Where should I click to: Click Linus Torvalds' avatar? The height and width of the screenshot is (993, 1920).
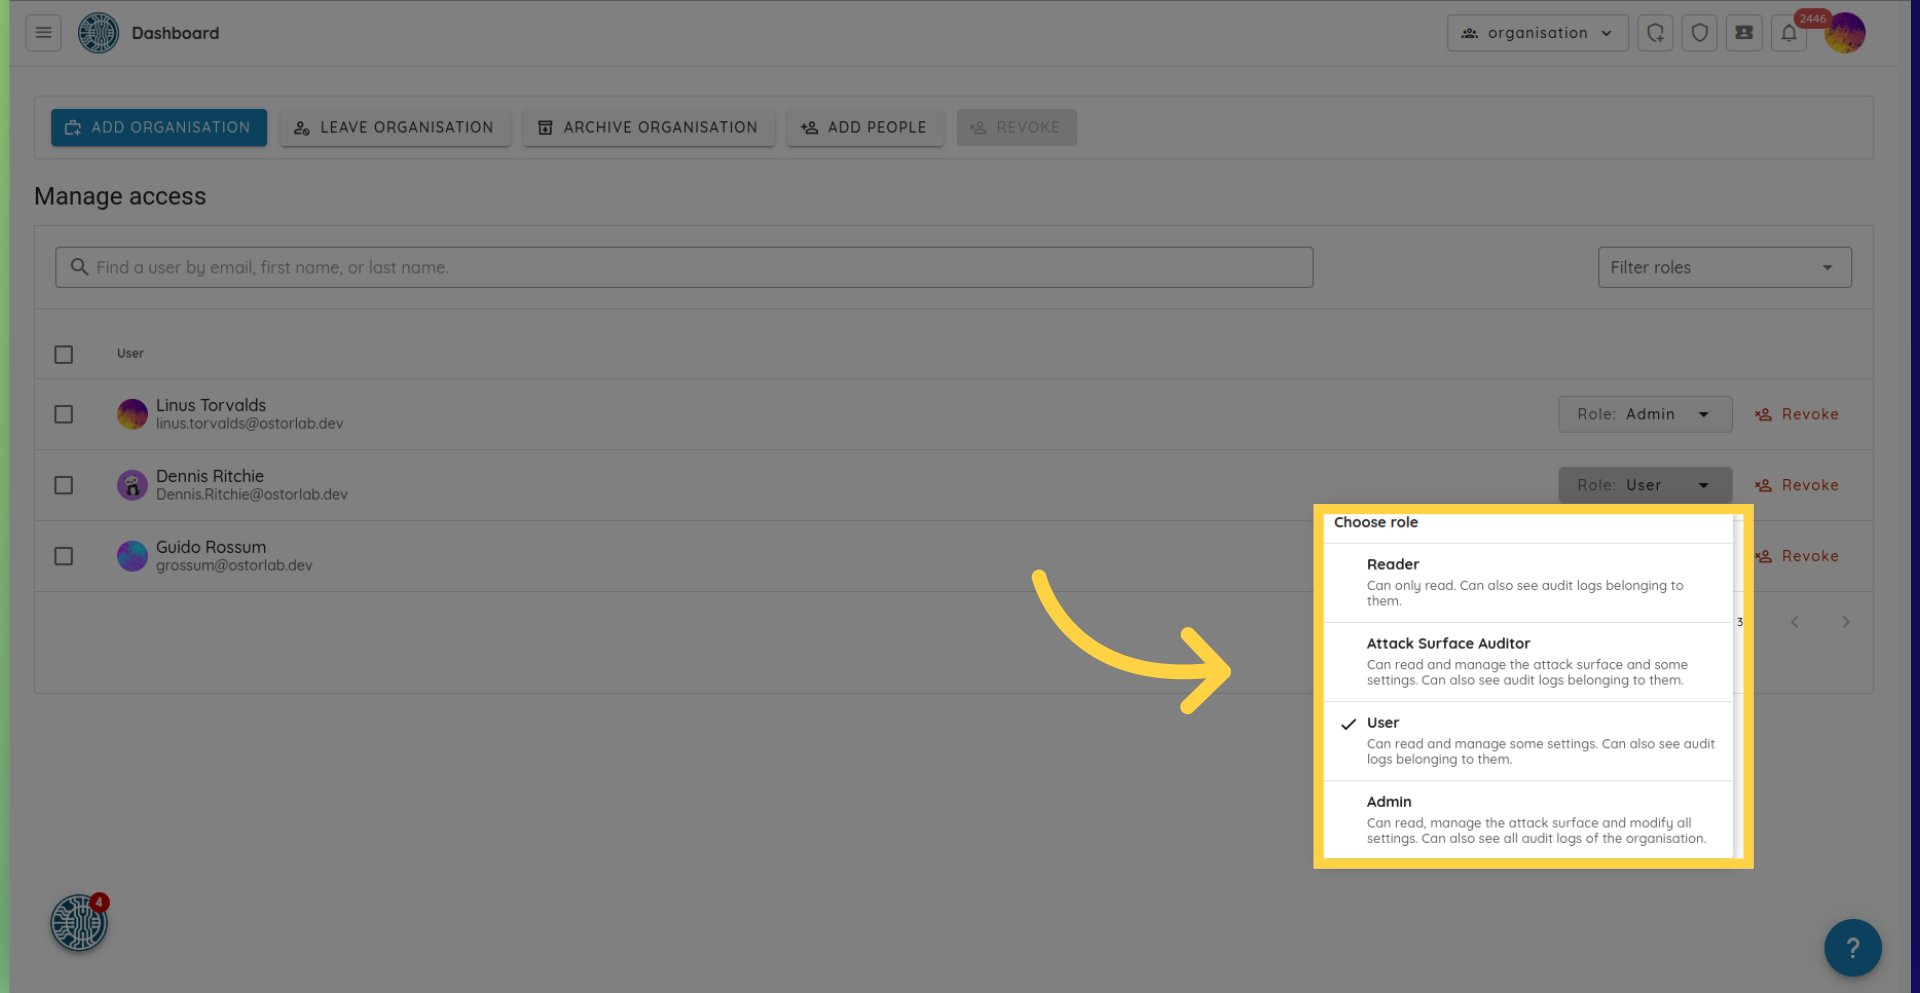(x=132, y=414)
